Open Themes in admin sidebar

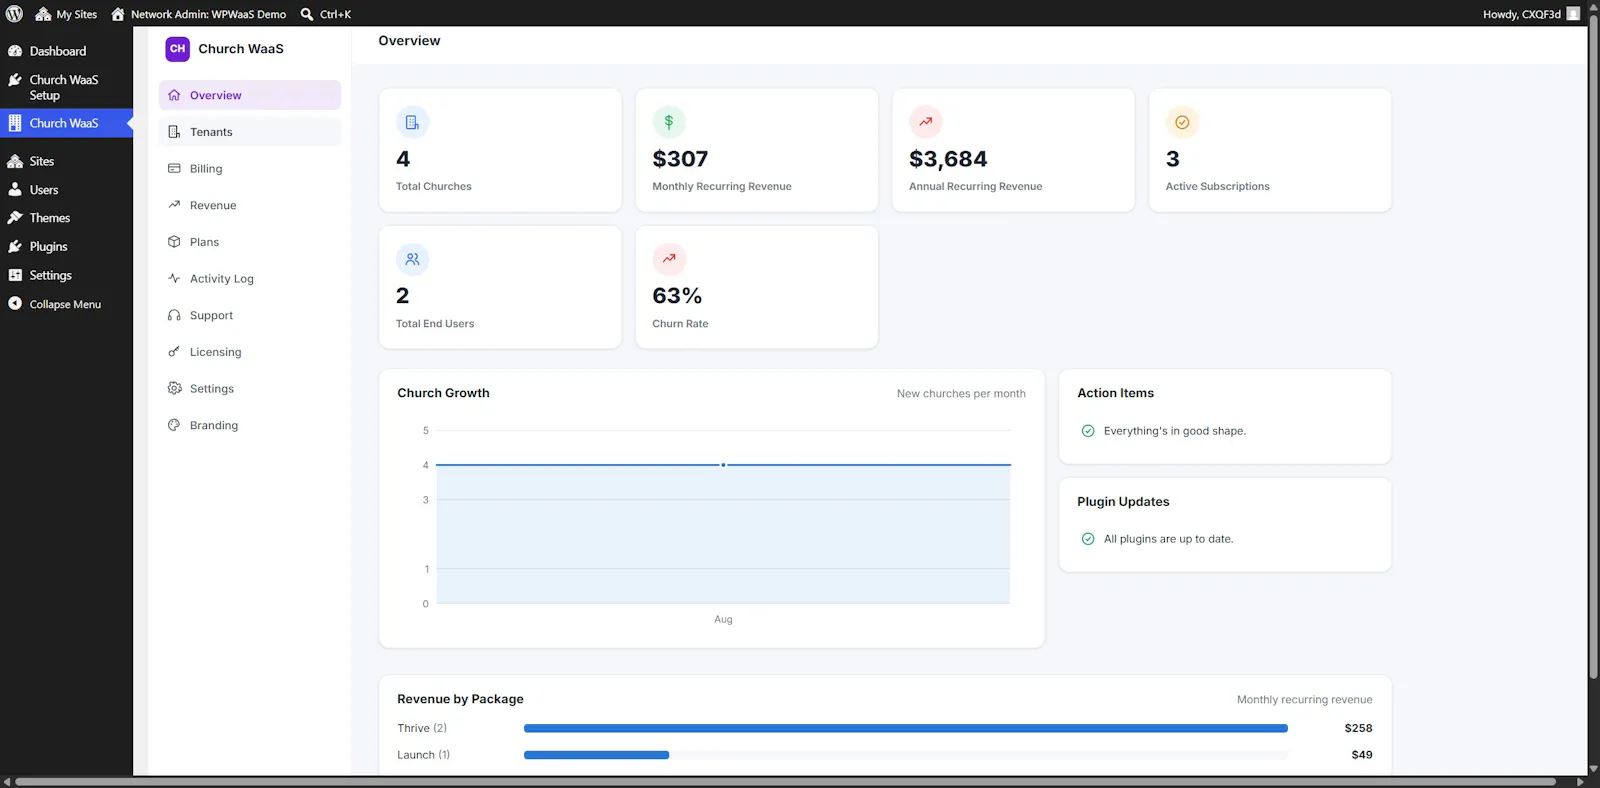66,218
